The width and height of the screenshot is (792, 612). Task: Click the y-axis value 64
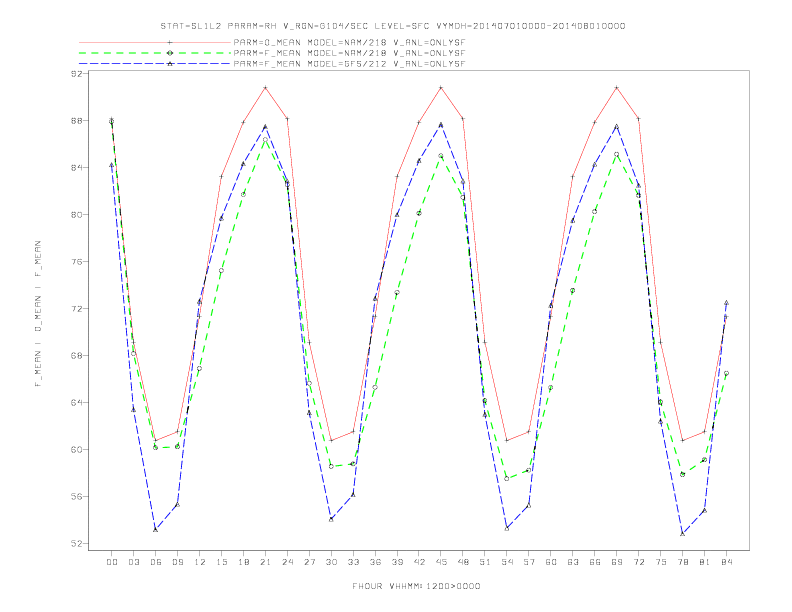[x=77, y=402]
